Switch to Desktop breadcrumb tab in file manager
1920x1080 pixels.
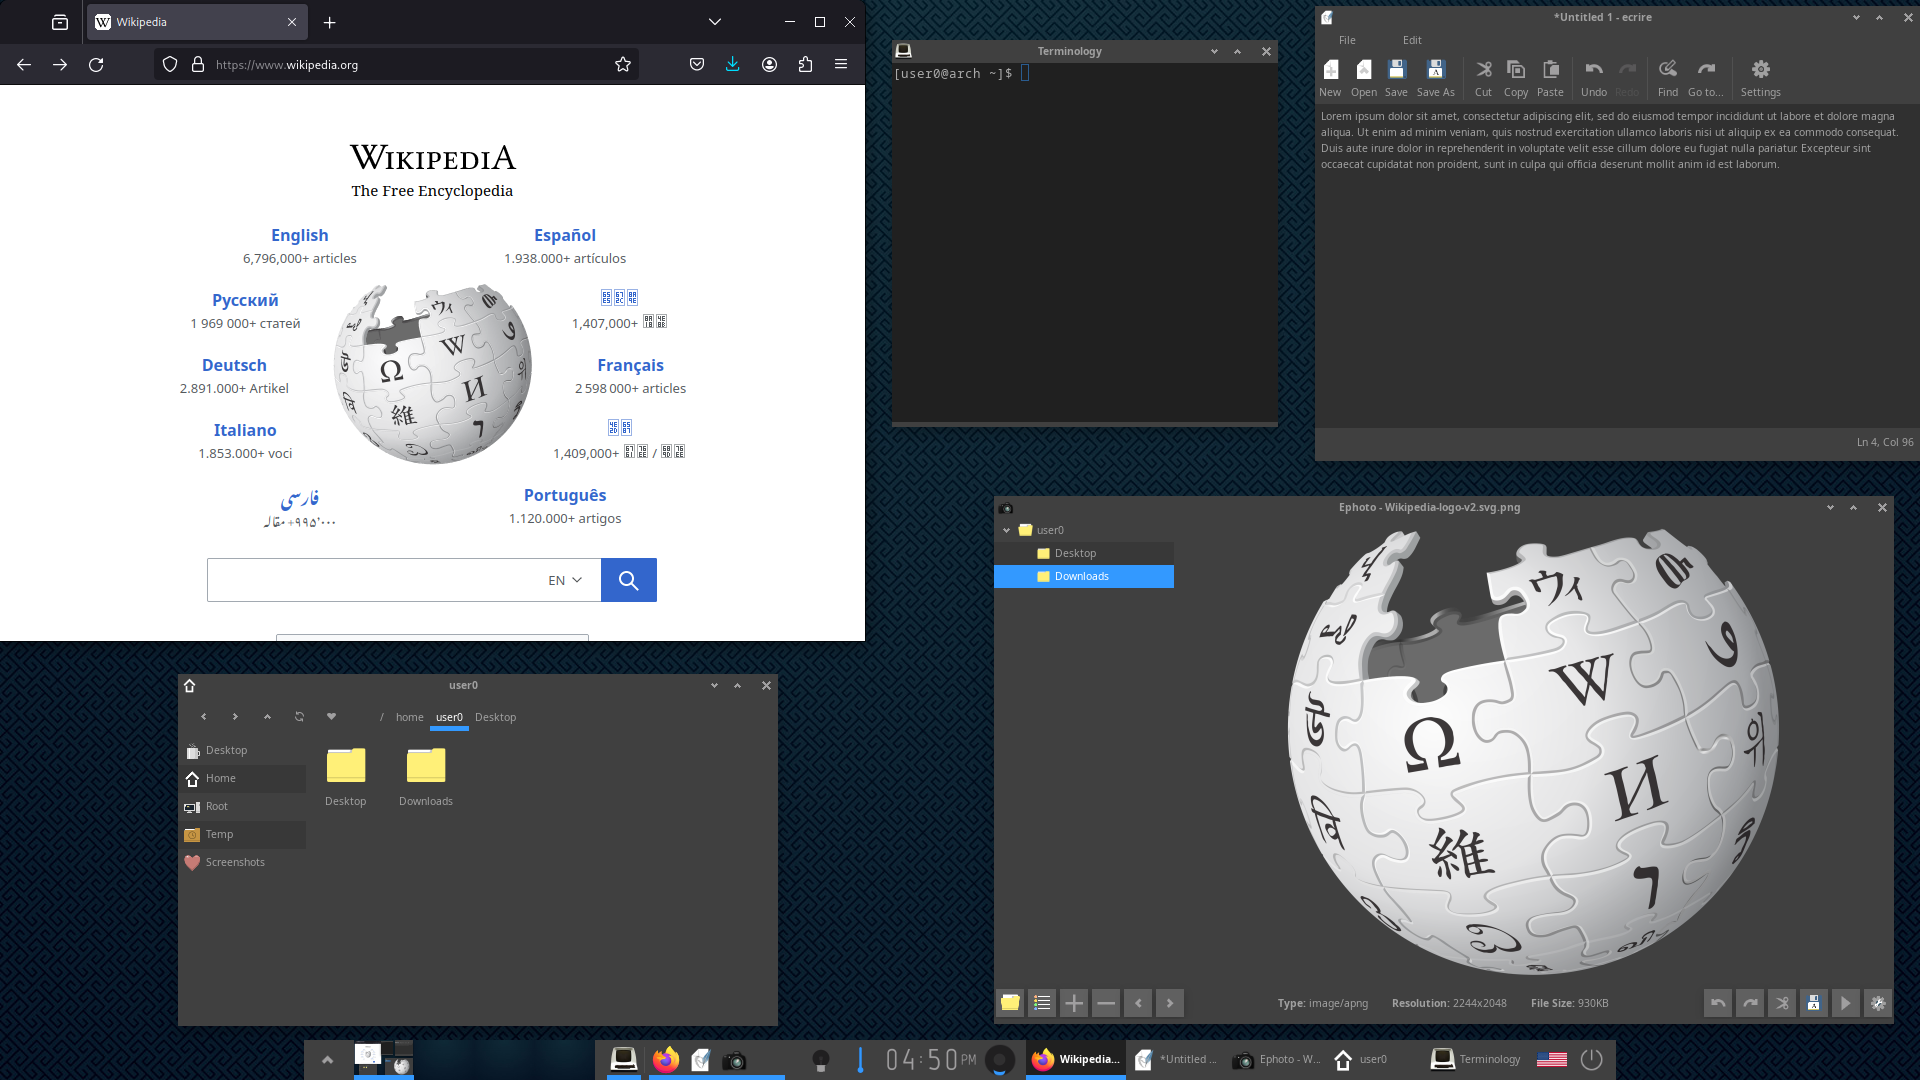[x=495, y=717]
